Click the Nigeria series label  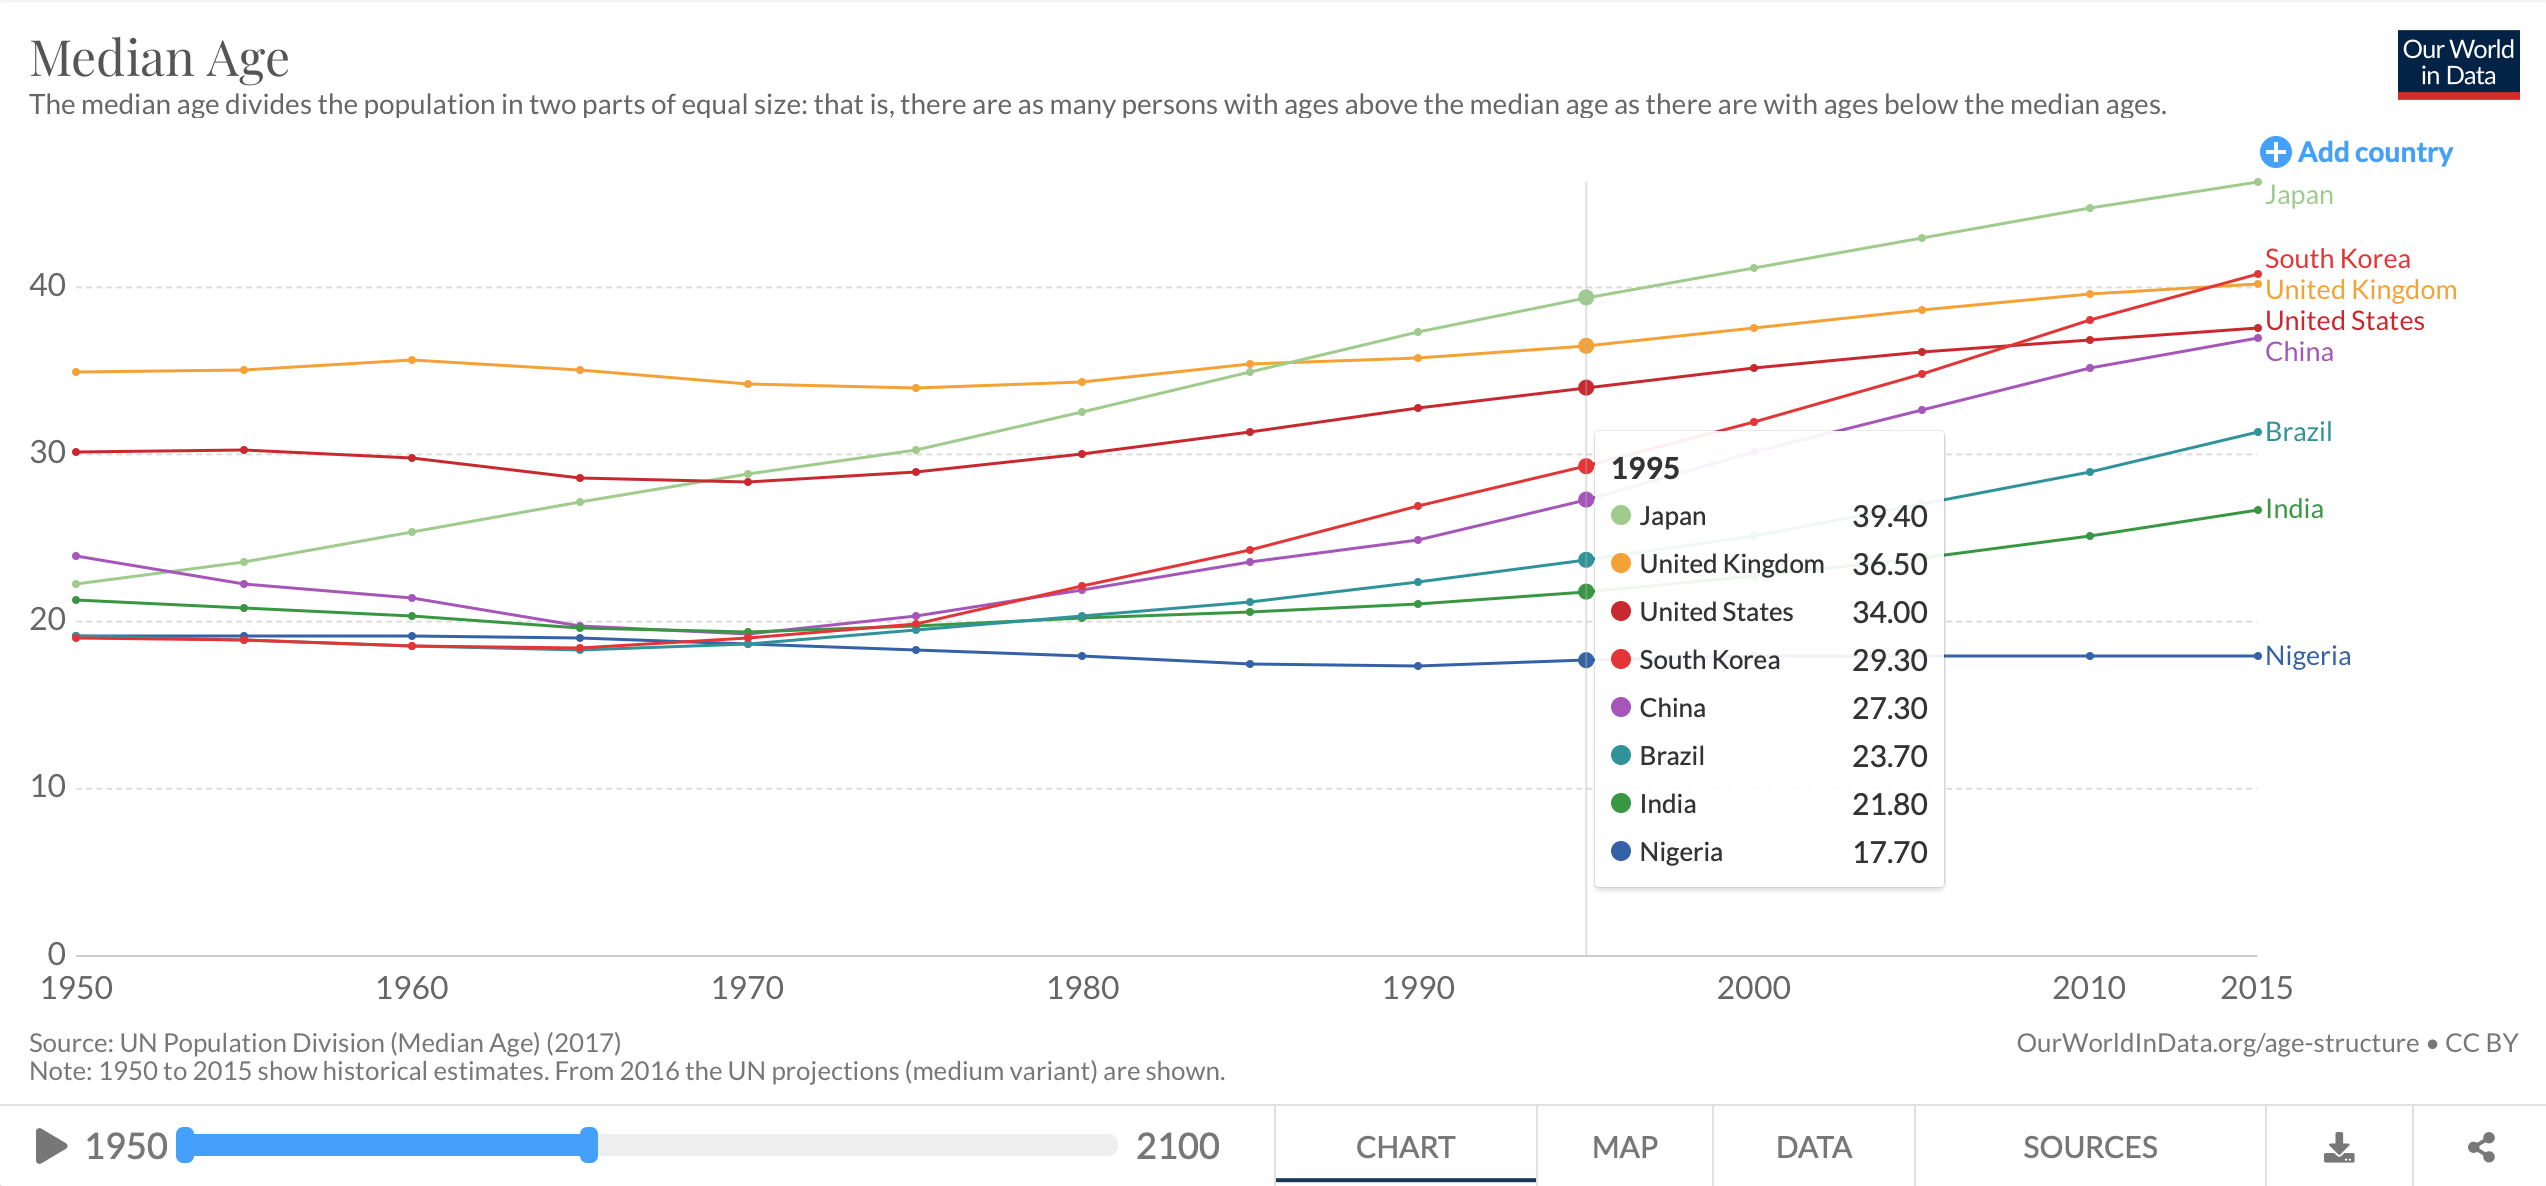[2307, 656]
